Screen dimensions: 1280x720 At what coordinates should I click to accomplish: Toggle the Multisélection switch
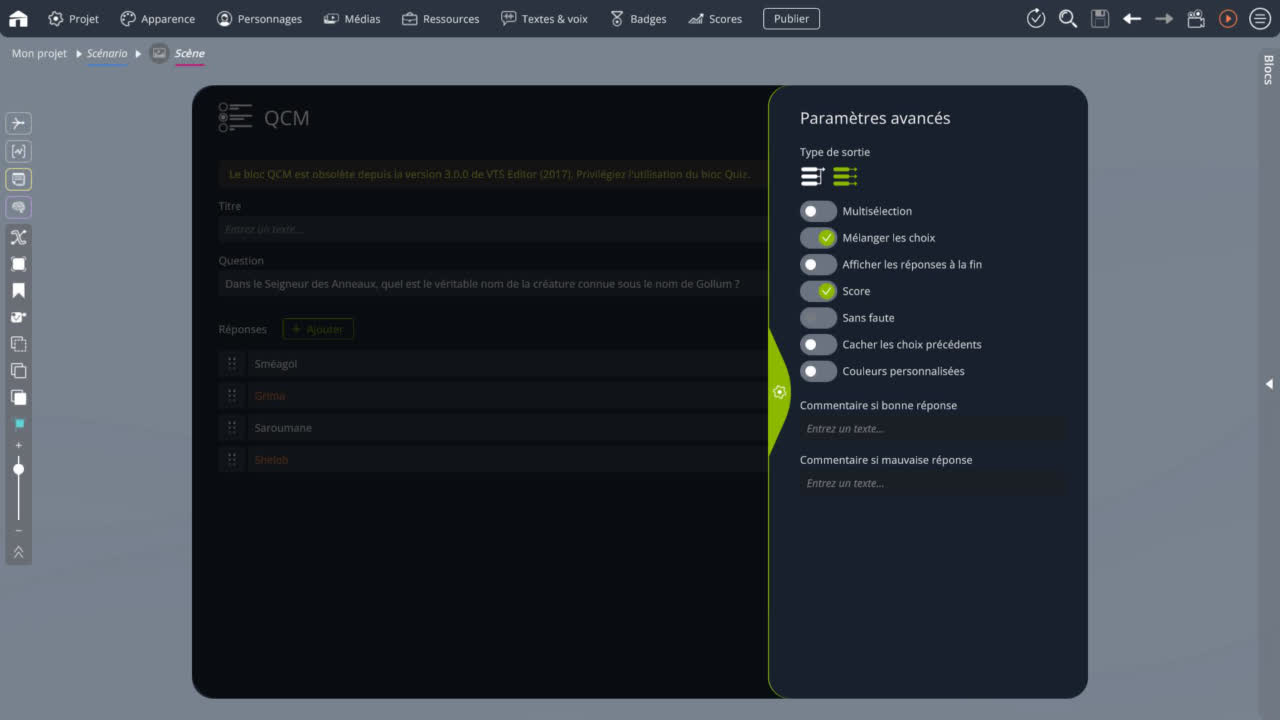click(818, 211)
